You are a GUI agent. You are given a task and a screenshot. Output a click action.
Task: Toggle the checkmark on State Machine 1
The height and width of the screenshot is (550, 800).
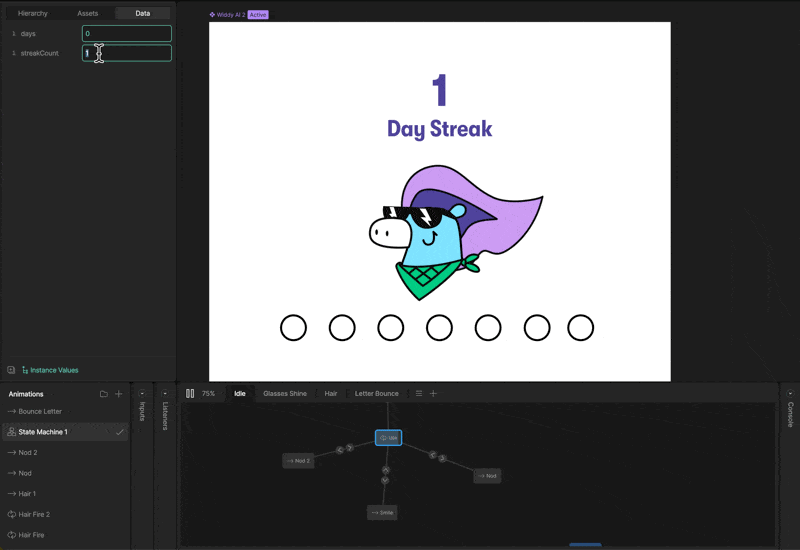coord(119,432)
